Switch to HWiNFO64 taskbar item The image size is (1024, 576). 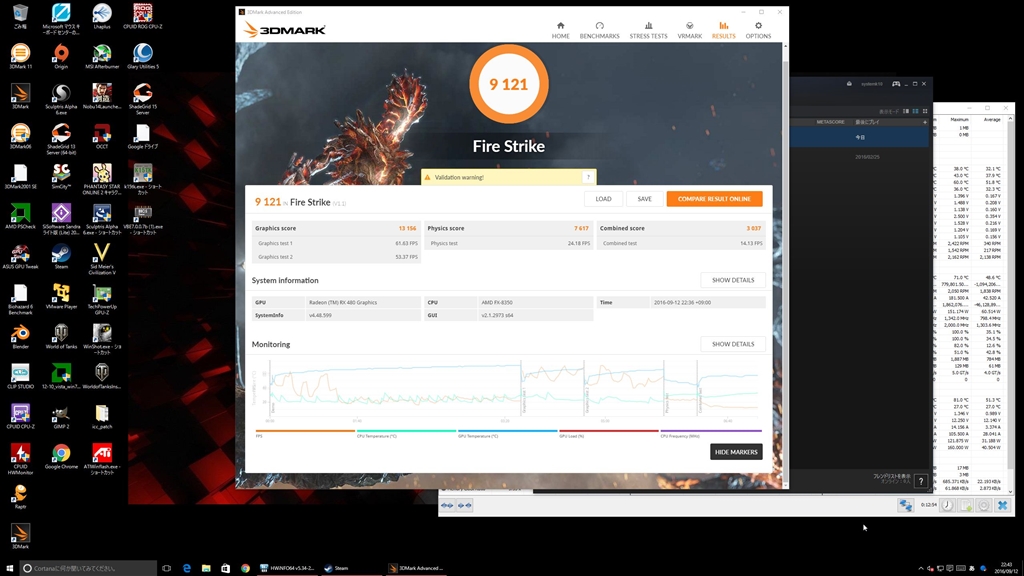click(x=287, y=568)
